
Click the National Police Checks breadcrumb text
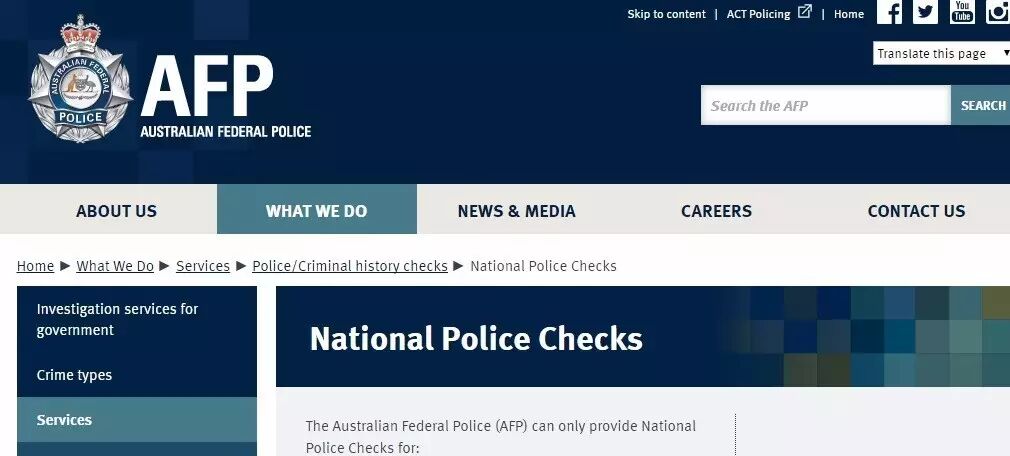(544, 266)
